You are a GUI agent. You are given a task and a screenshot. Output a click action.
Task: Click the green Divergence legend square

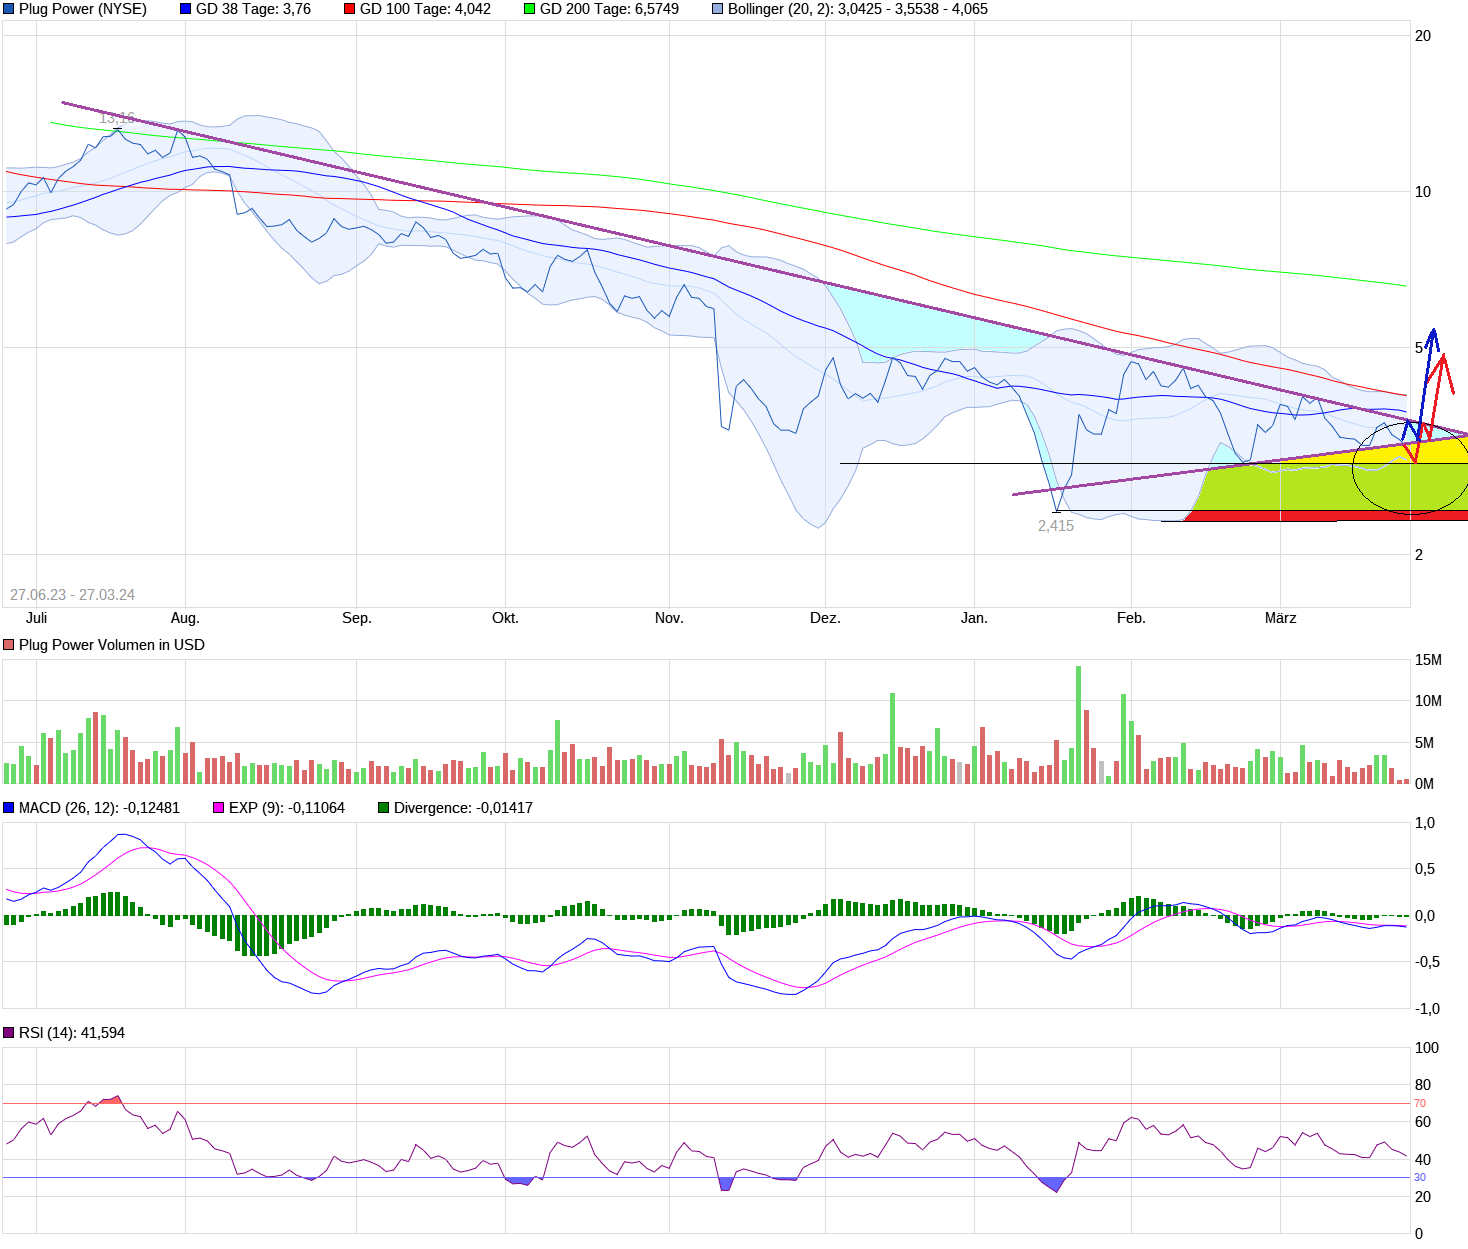(x=383, y=808)
